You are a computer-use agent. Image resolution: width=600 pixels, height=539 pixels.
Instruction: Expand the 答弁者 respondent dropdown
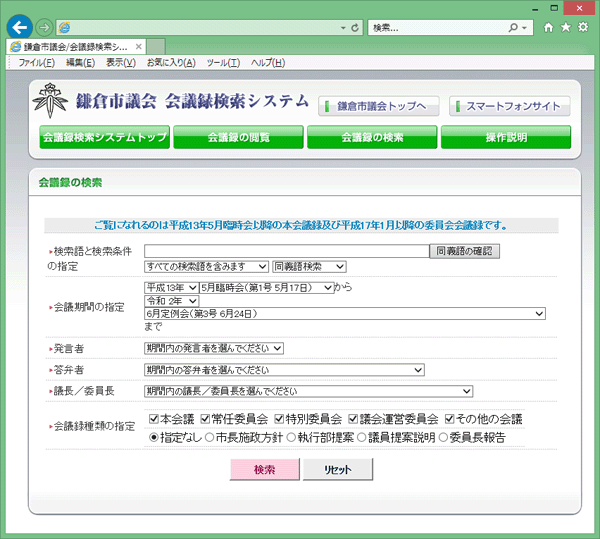click(284, 370)
